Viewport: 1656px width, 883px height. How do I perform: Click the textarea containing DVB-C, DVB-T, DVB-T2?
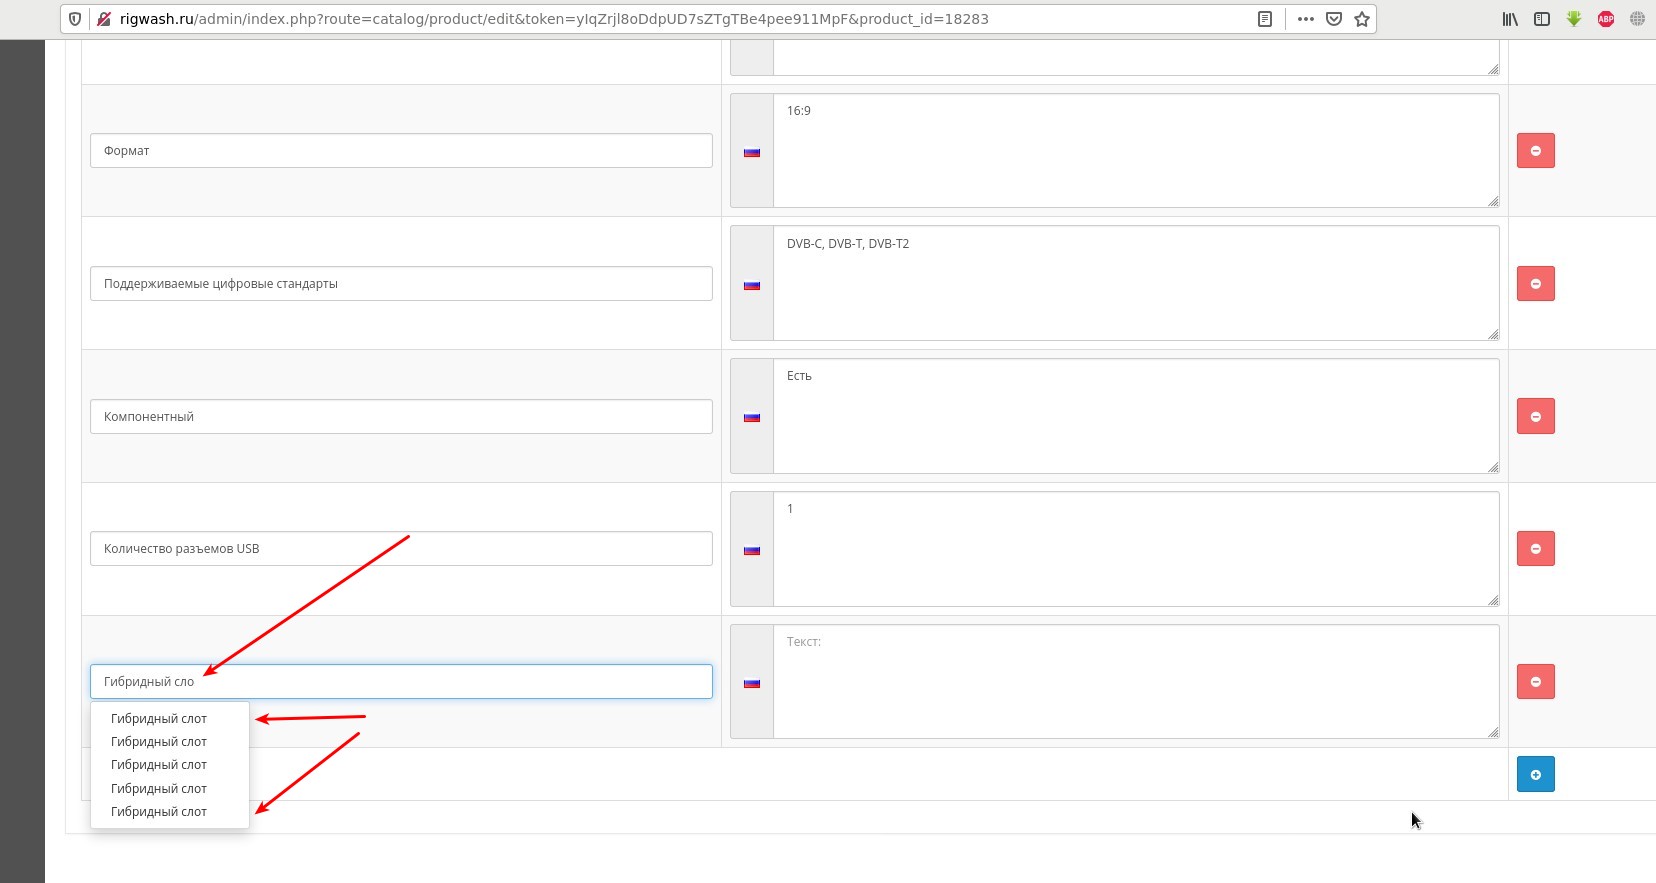[1135, 284]
